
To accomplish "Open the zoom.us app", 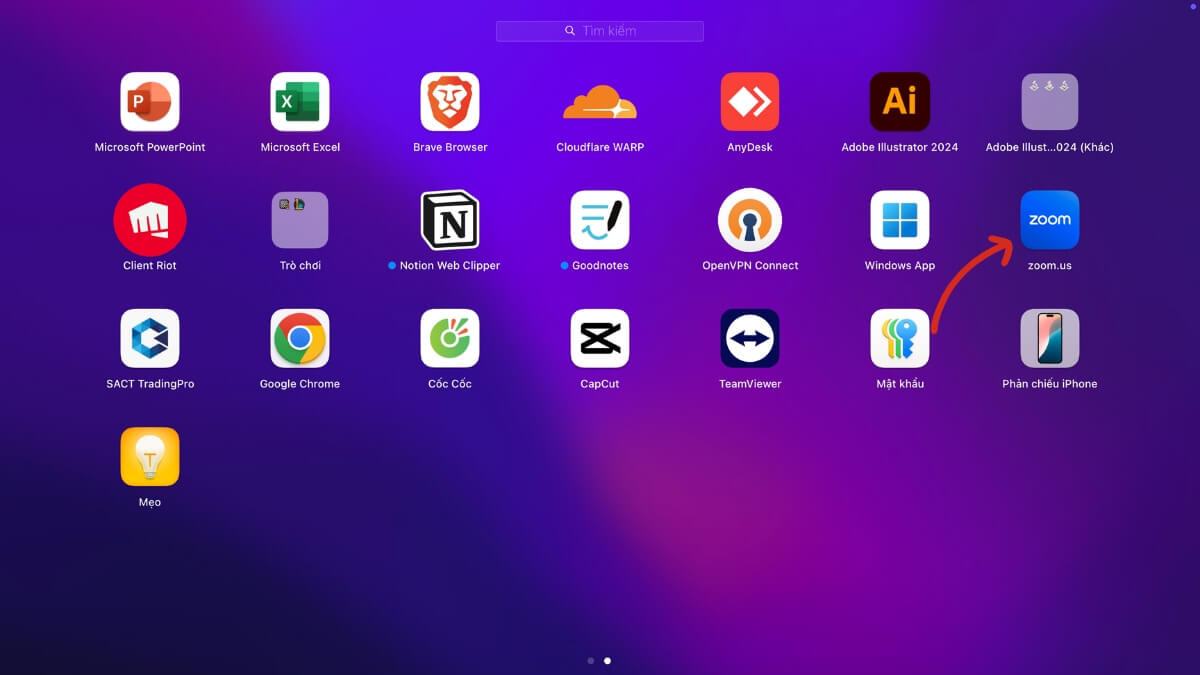I will coord(1050,220).
